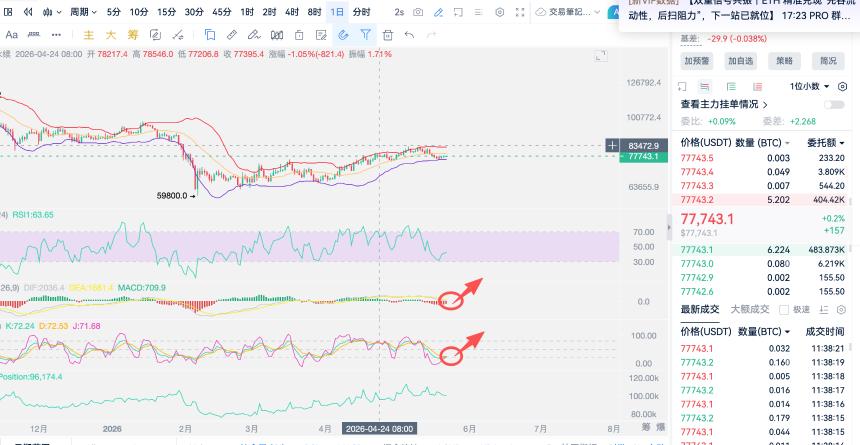This screenshot has width=860, height=445.
Task: Click the 加自选 button
Action: click(x=740, y=61)
